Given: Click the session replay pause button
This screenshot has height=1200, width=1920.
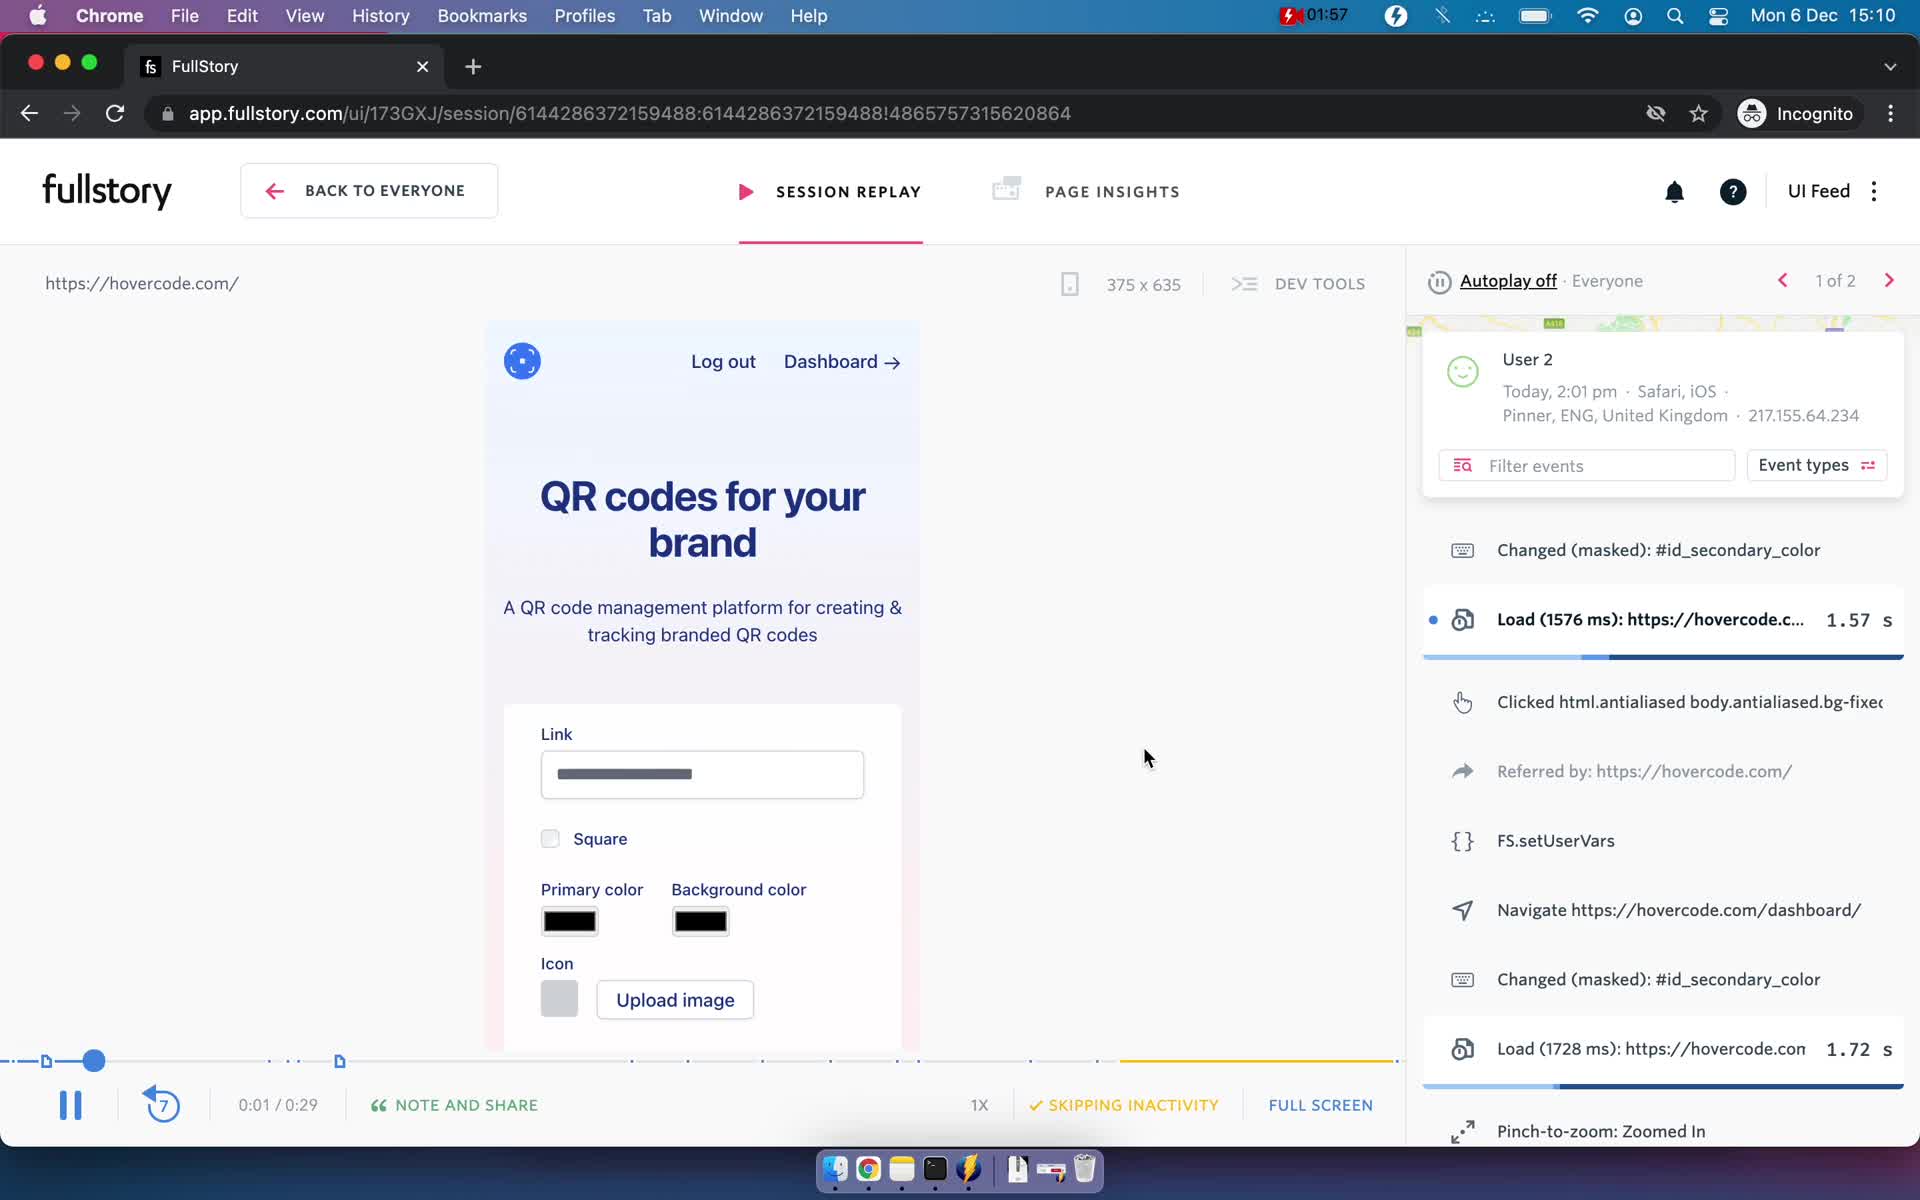Looking at the screenshot, I should (x=69, y=1103).
